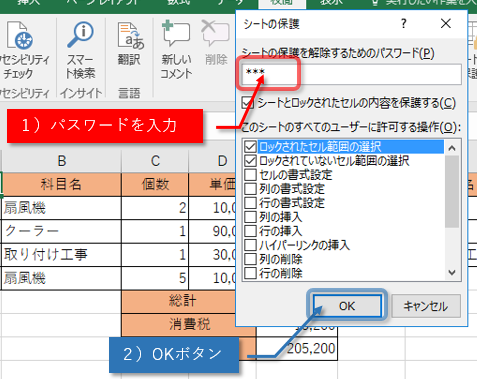Select quantity cell containing 5
Image resolution: width=477 pixels, height=379 pixels.
click(x=155, y=278)
